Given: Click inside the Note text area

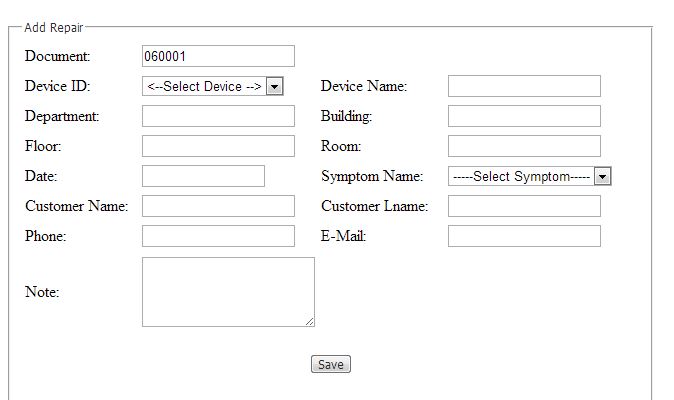Looking at the screenshot, I should pyautogui.click(x=228, y=291).
